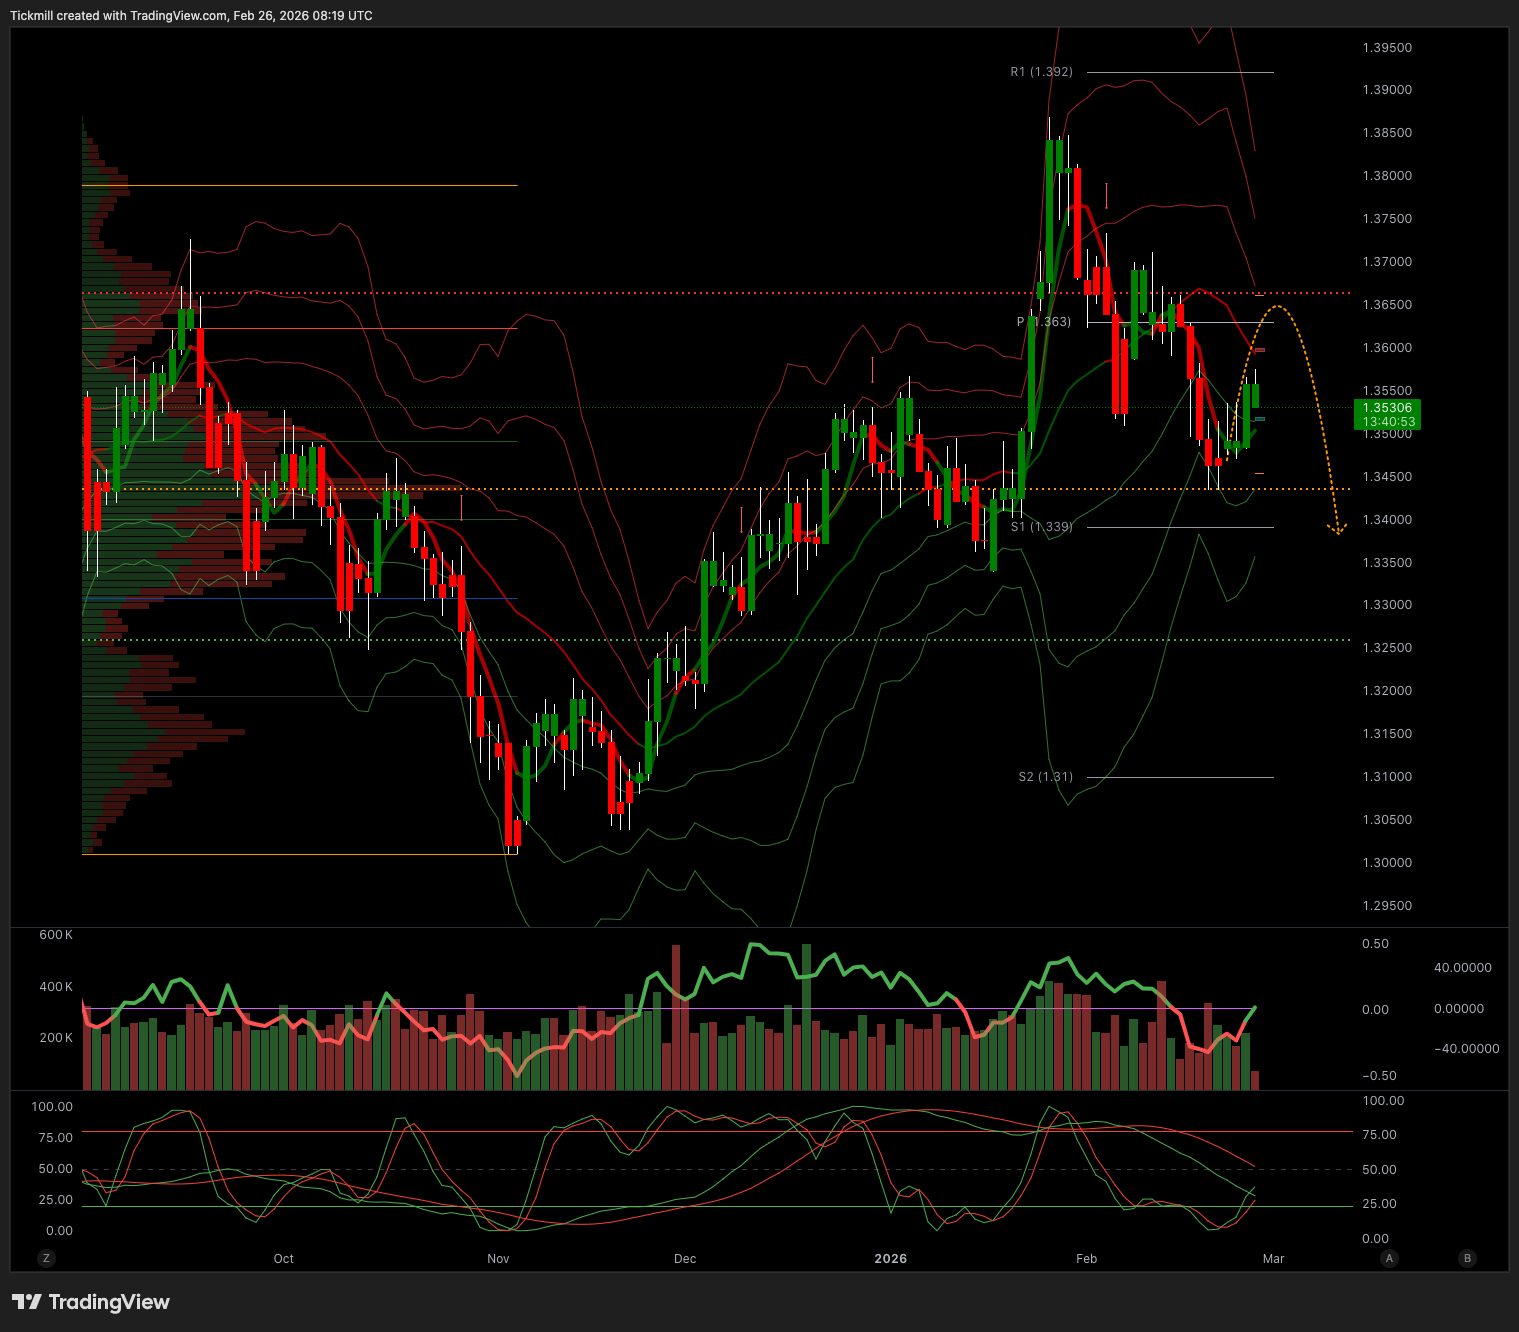Image resolution: width=1519 pixels, height=1332 pixels.
Task: Toggle the B scale button
Action: pos(1467,1258)
